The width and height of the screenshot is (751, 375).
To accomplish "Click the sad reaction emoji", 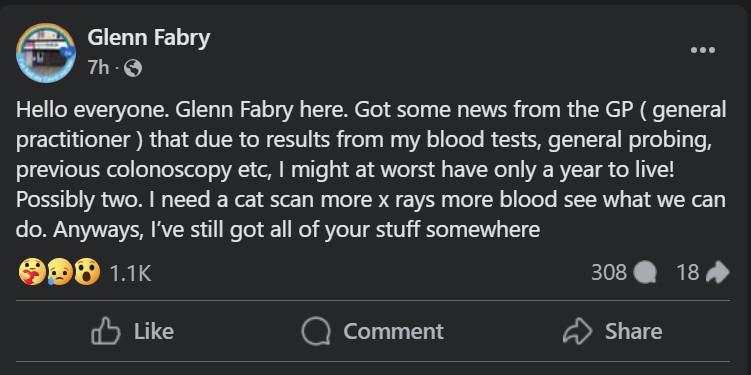I will coord(59,273).
